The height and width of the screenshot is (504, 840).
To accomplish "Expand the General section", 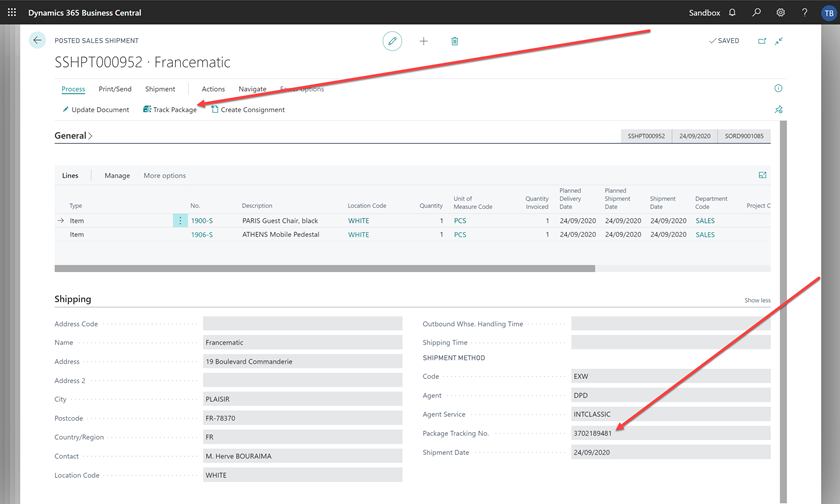I will click(x=73, y=136).
